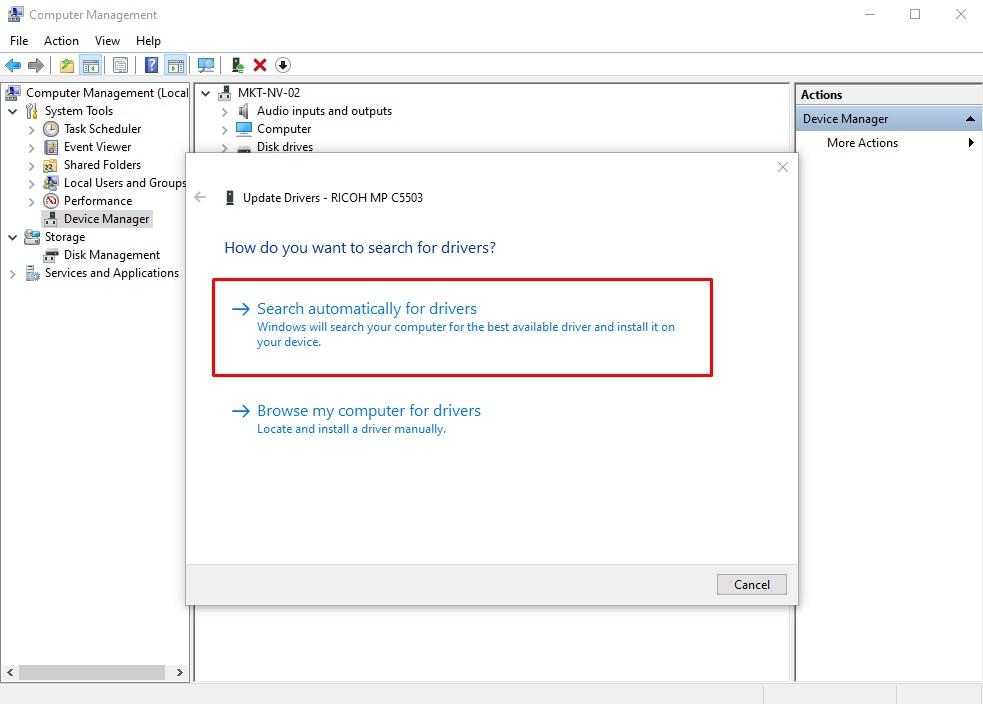Click the blue Help question mark icon
The image size is (983, 704).
click(x=151, y=65)
